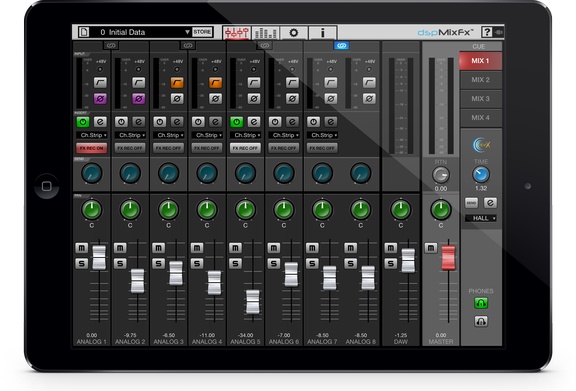Solo the Analog 1 channel
The width and height of the screenshot is (576, 391).
point(82,263)
